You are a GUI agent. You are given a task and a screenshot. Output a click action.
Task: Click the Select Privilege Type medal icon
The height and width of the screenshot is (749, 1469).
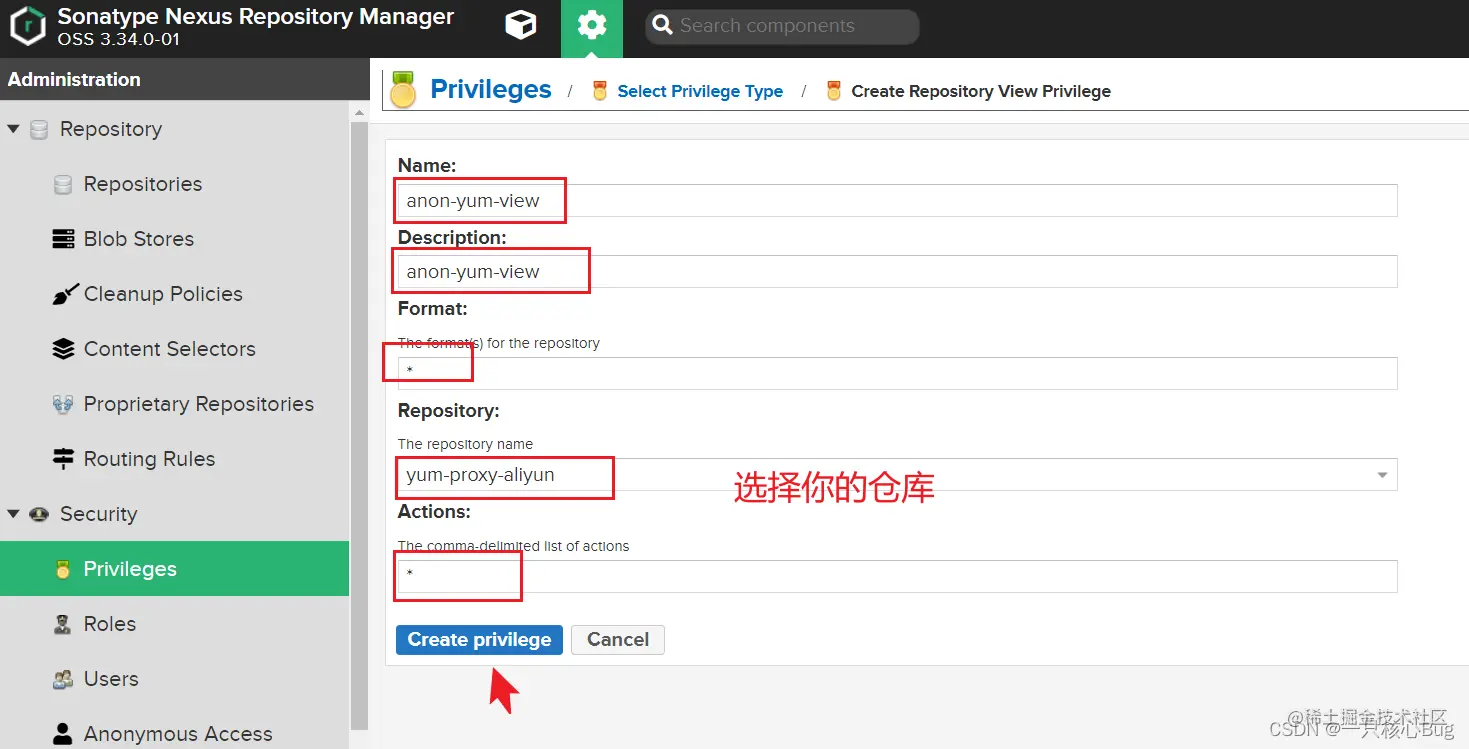(x=600, y=91)
